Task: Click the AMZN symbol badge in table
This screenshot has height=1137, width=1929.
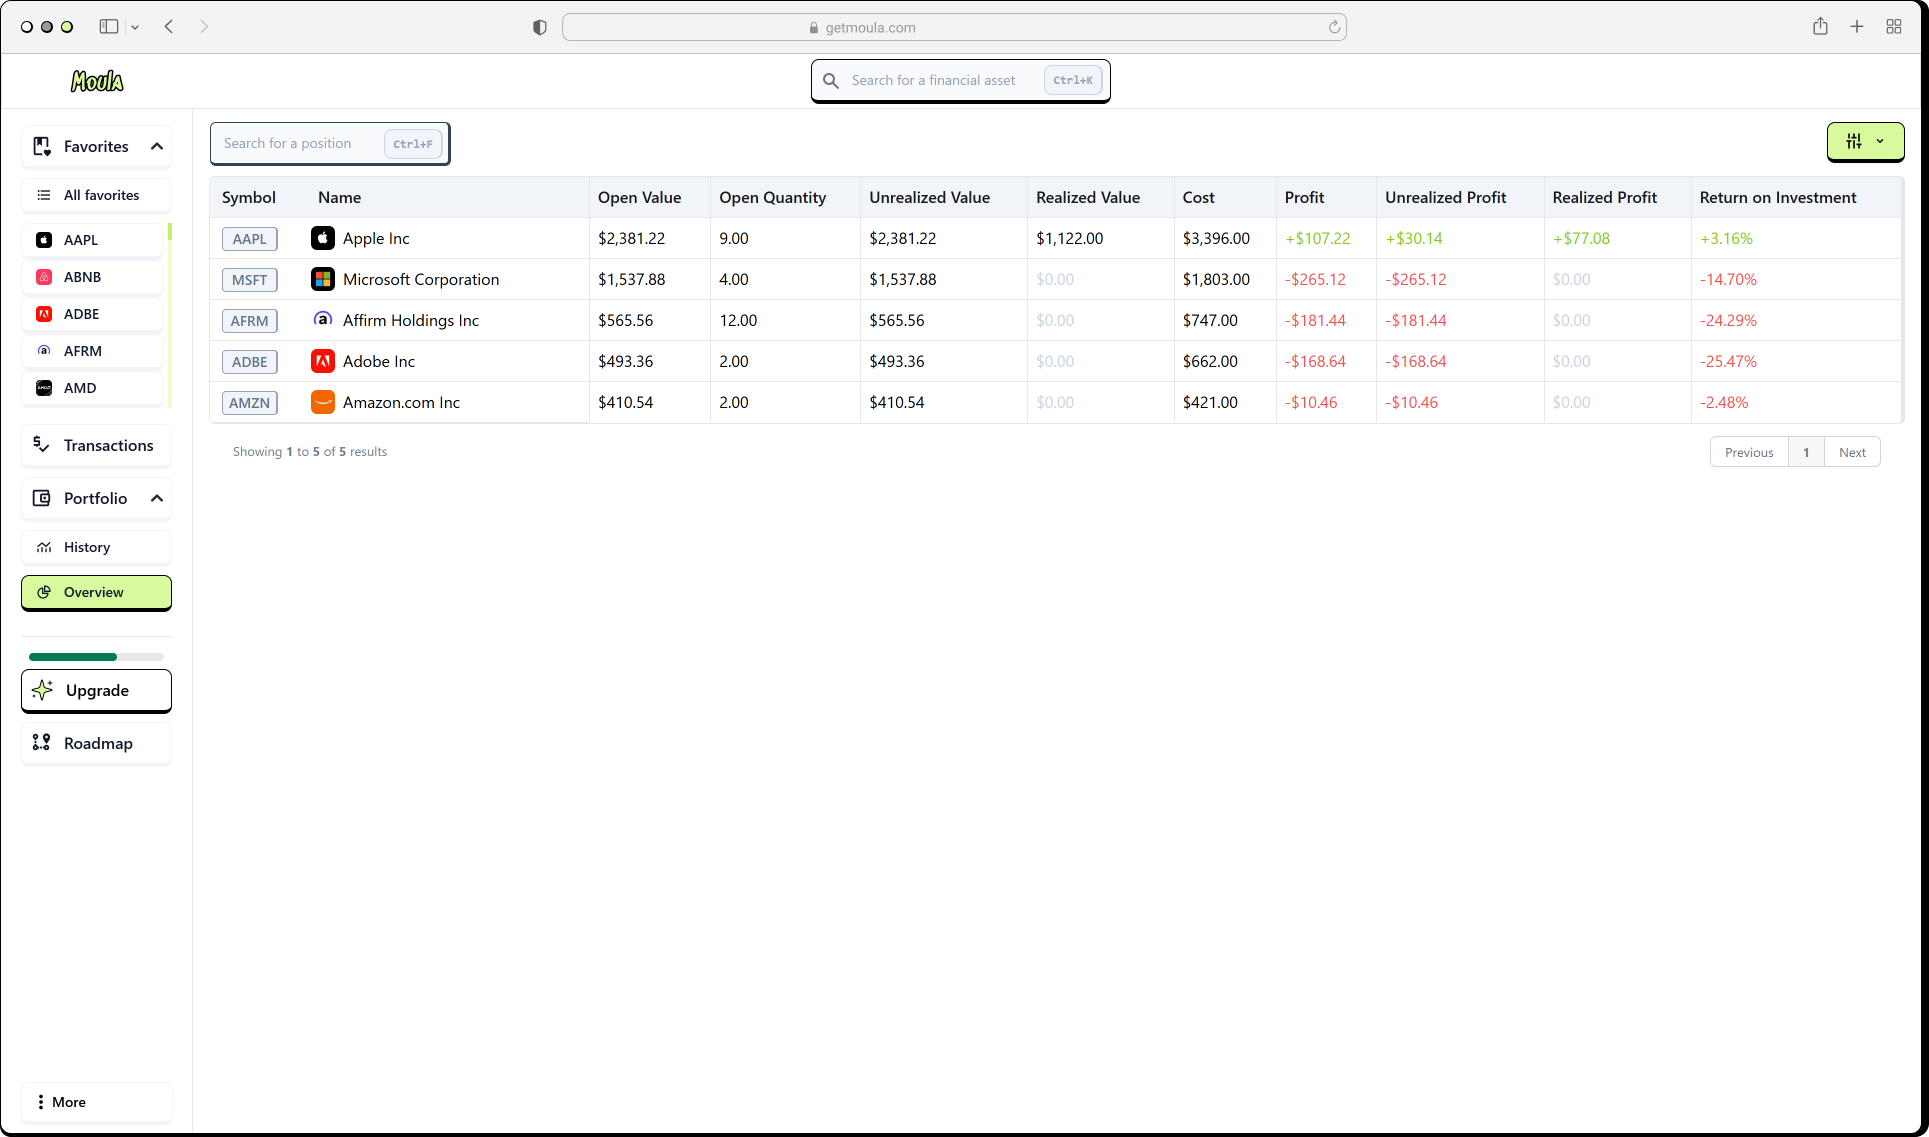Action: click(249, 403)
